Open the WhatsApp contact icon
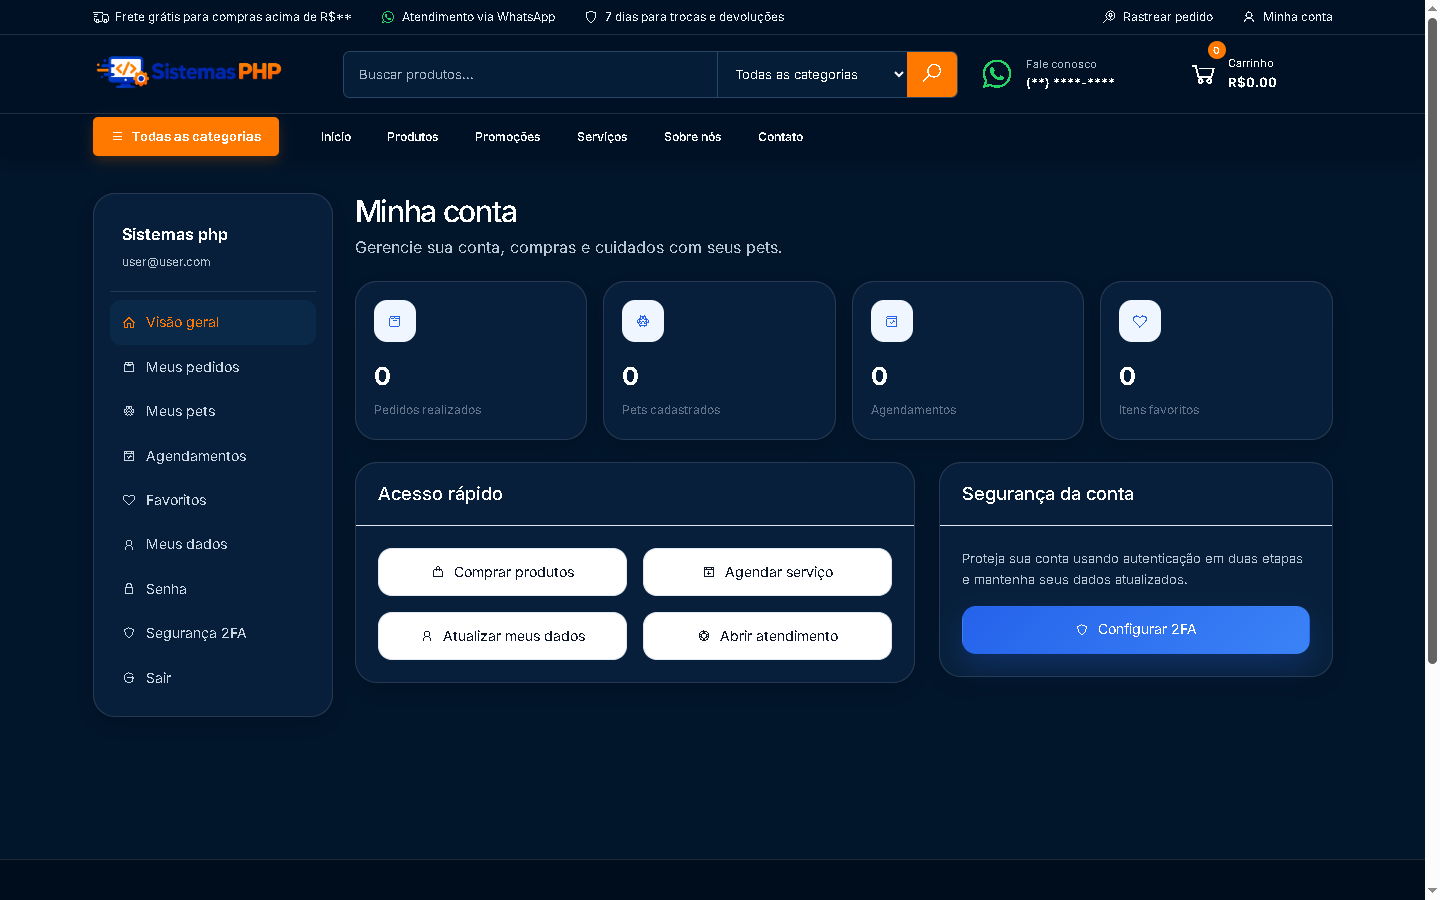This screenshot has width=1440, height=900. click(997, 74)
